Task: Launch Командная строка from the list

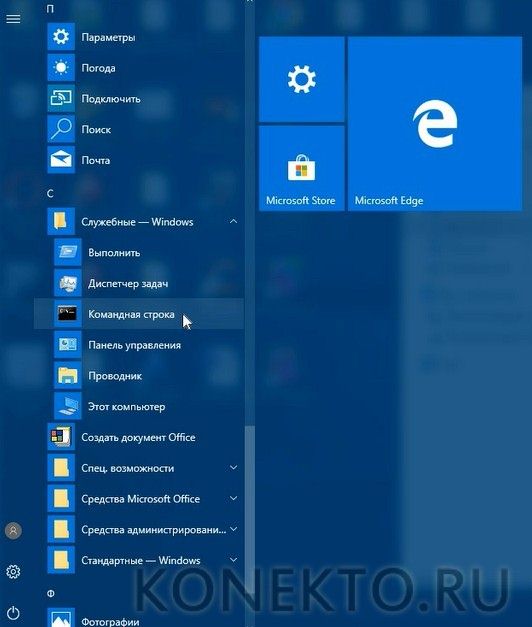Action: [x=139, y=314]
